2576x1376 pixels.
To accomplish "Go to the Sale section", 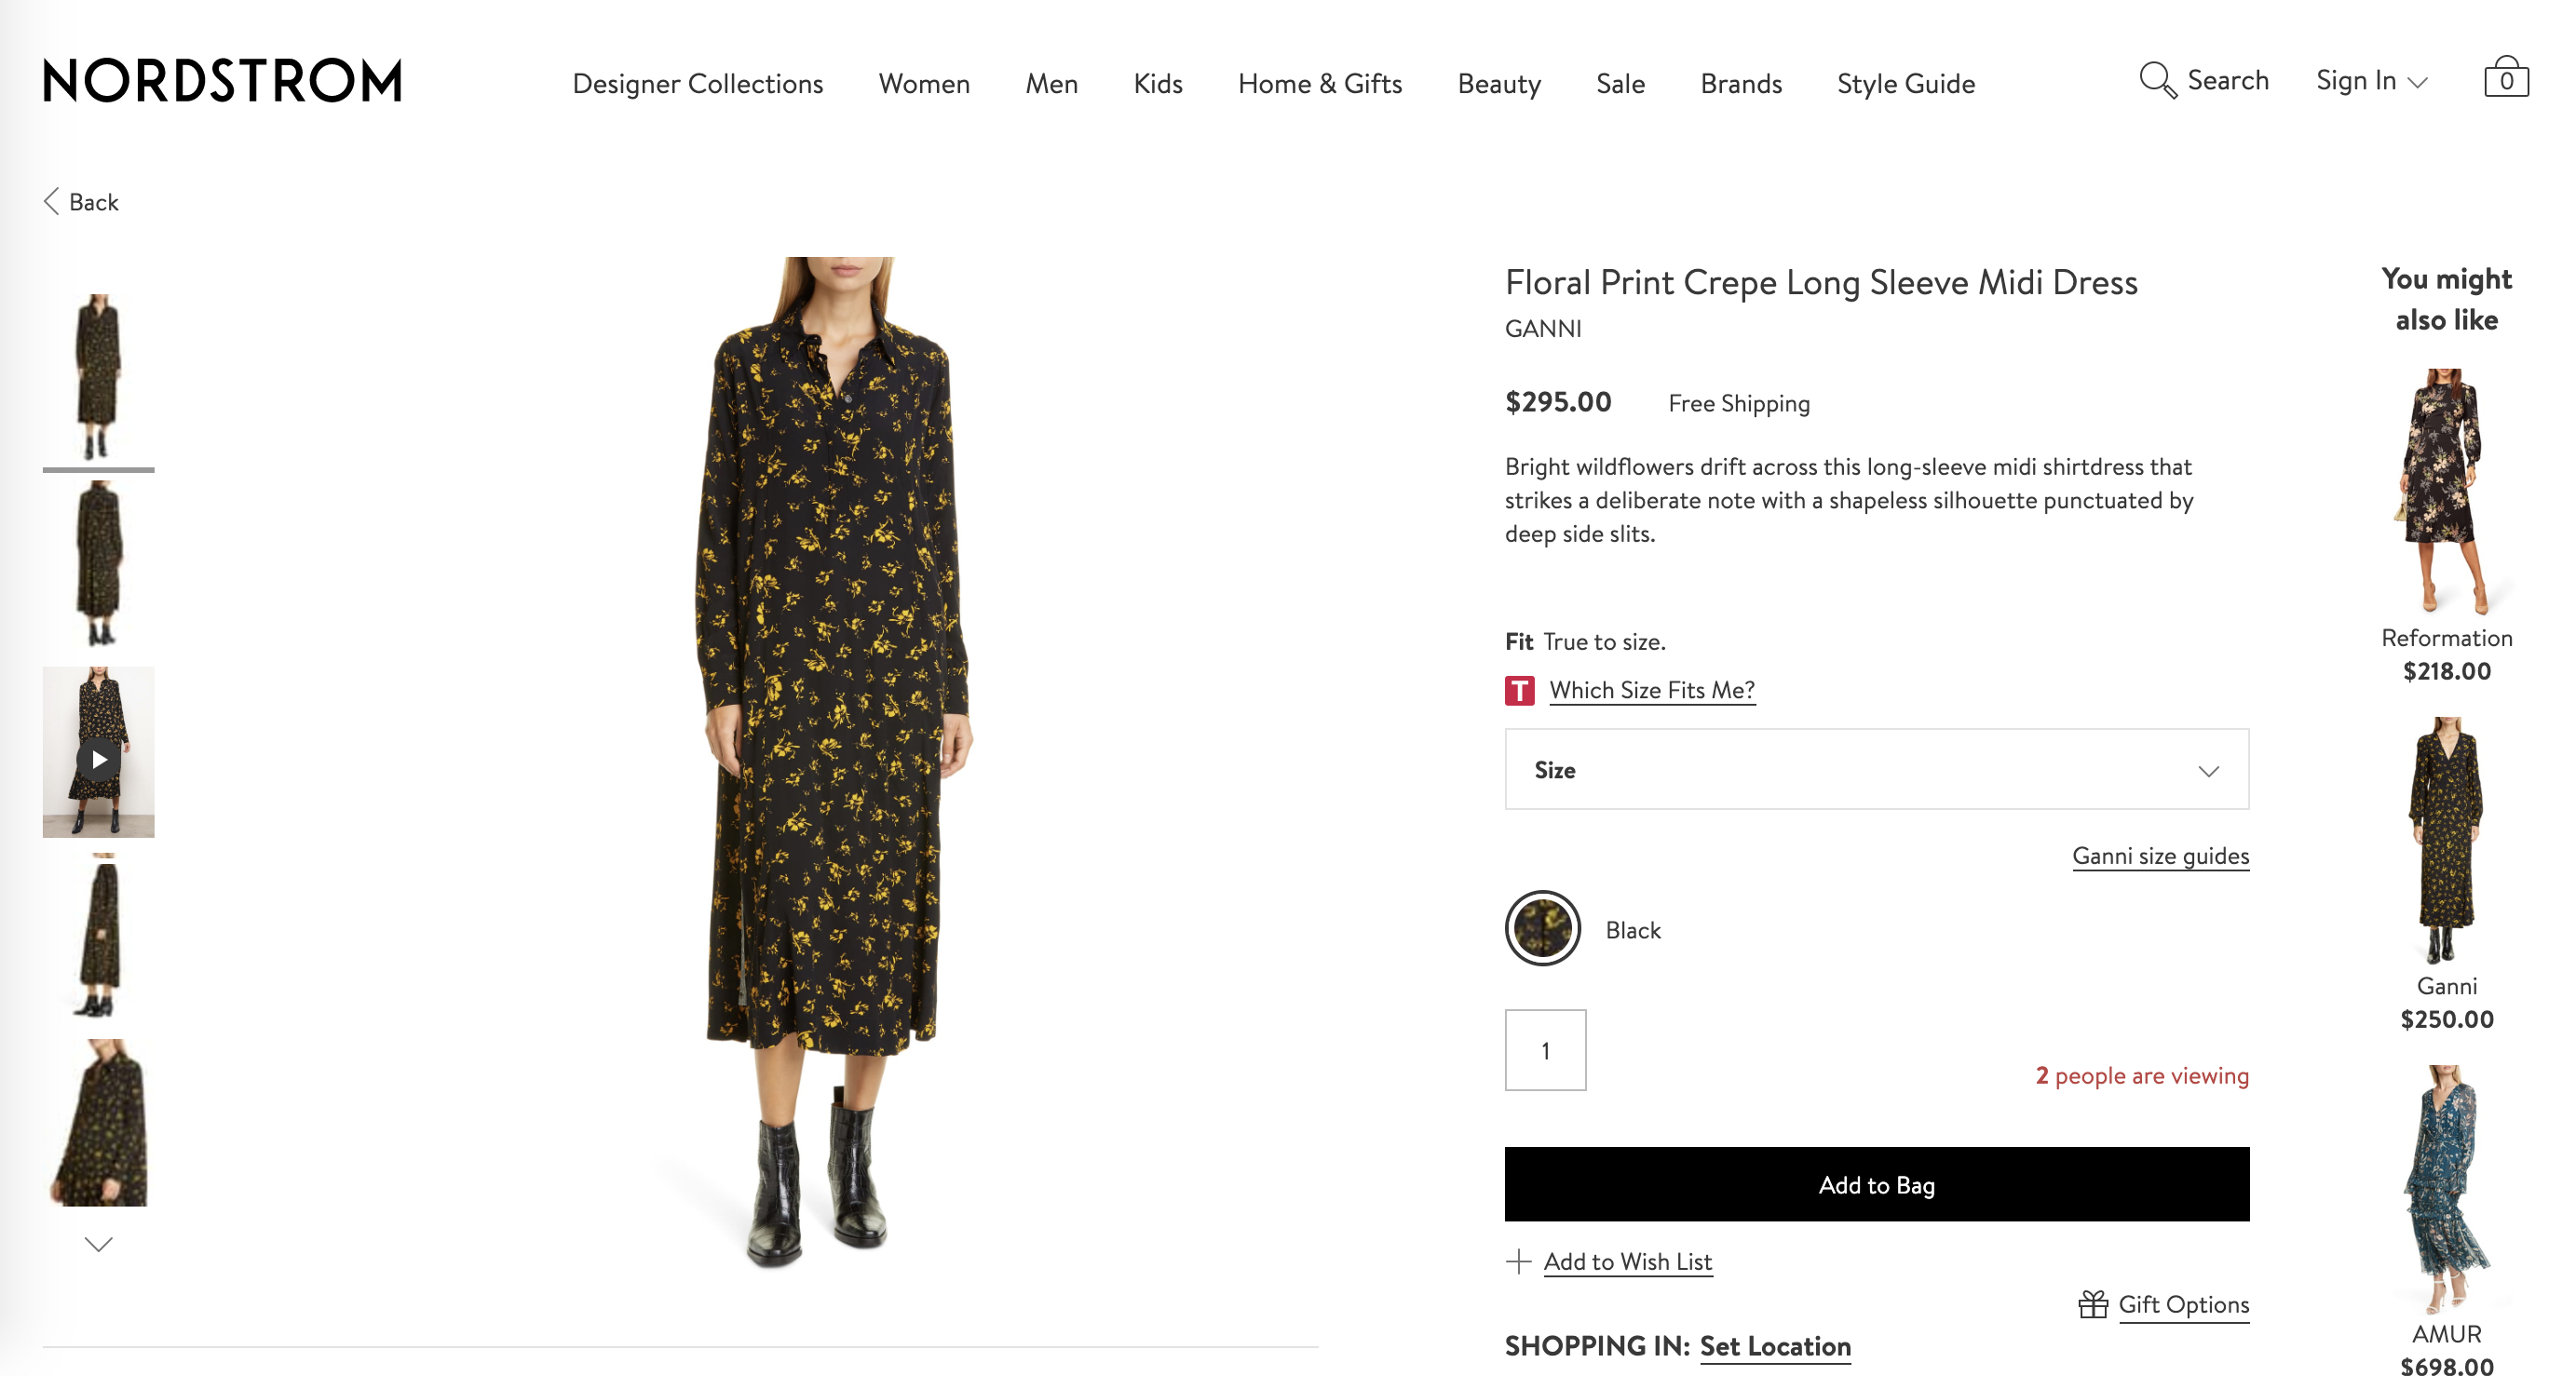I will 1620,84.
